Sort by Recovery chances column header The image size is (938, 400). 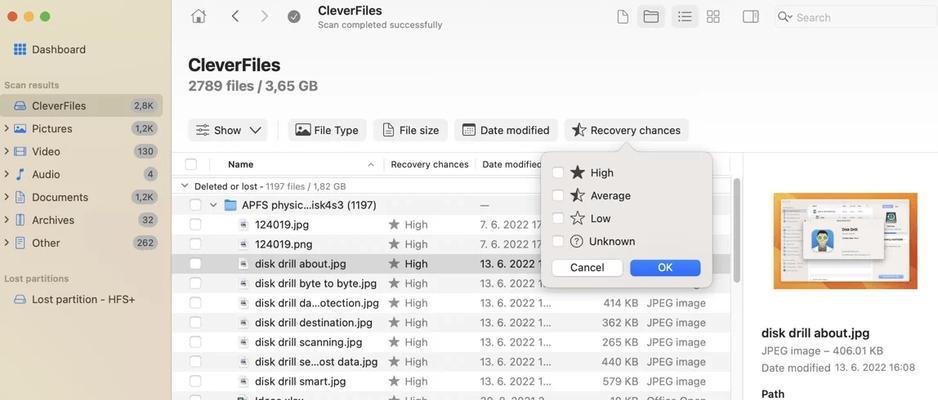coord(430,164)
